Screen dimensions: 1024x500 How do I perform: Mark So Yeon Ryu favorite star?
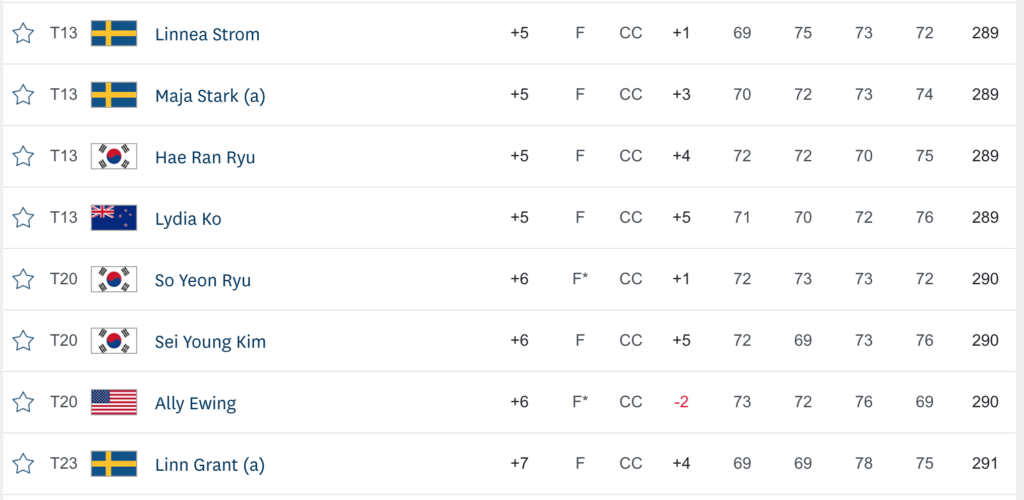(x=23, y=279)
